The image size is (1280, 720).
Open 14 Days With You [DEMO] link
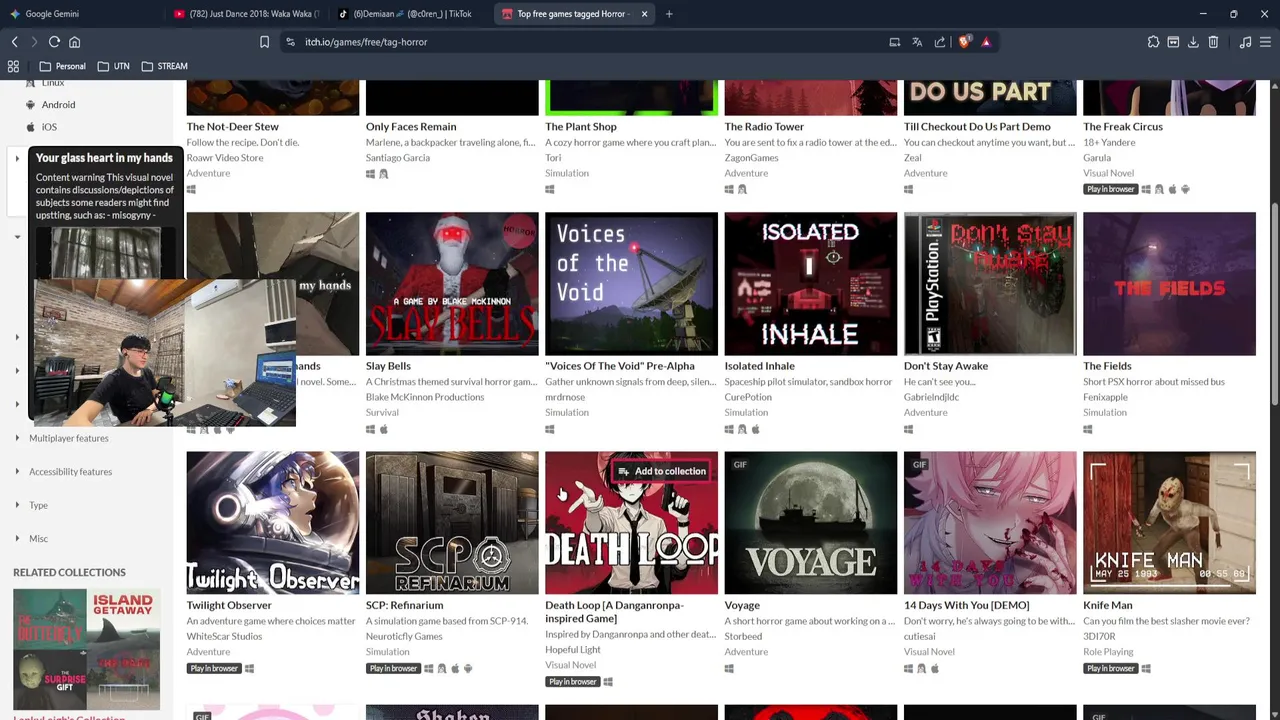click(x=966, y=605)
